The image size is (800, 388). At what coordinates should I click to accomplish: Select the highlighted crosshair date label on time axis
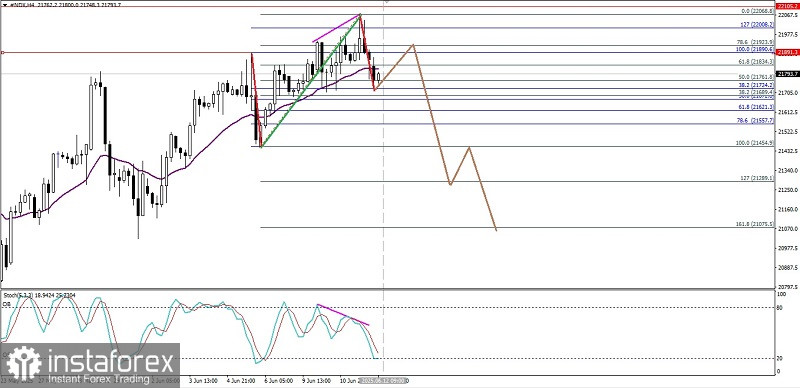383,381
